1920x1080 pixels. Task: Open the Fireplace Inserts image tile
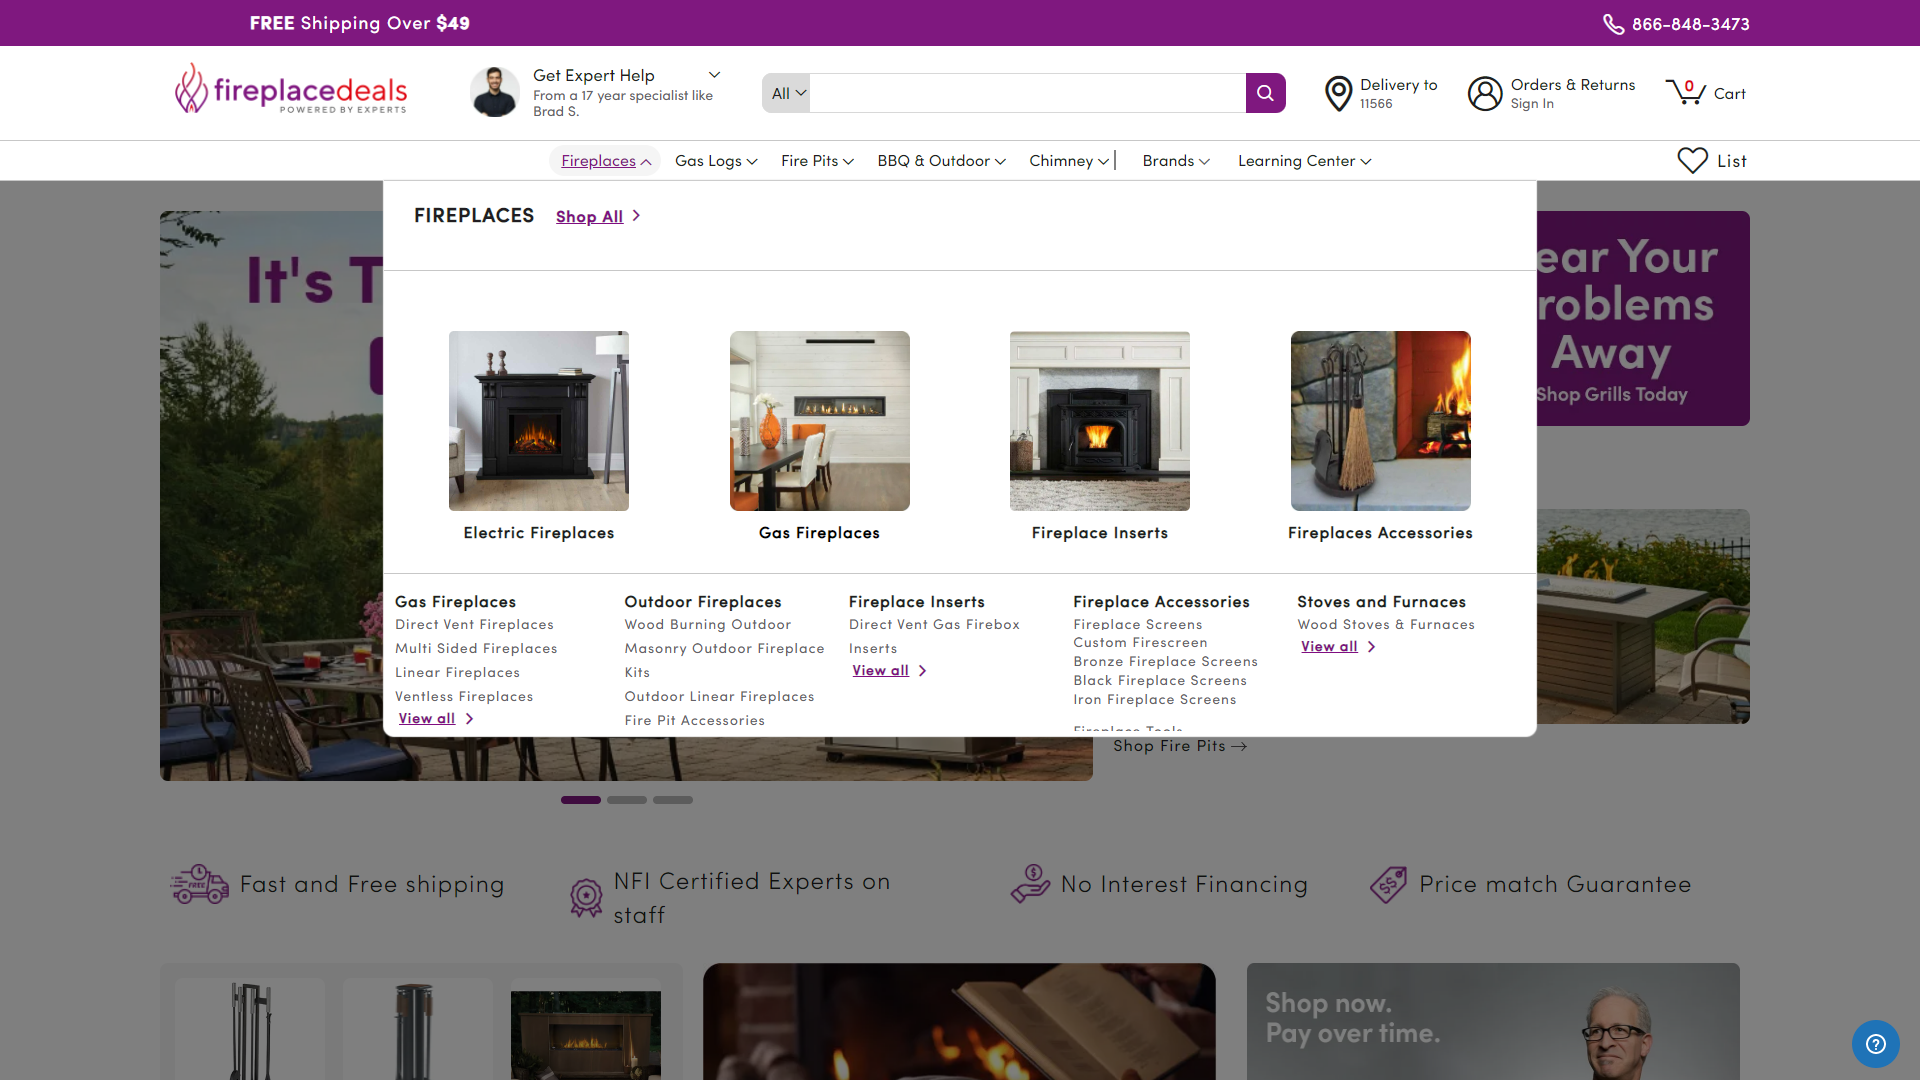coord(1099,421)
